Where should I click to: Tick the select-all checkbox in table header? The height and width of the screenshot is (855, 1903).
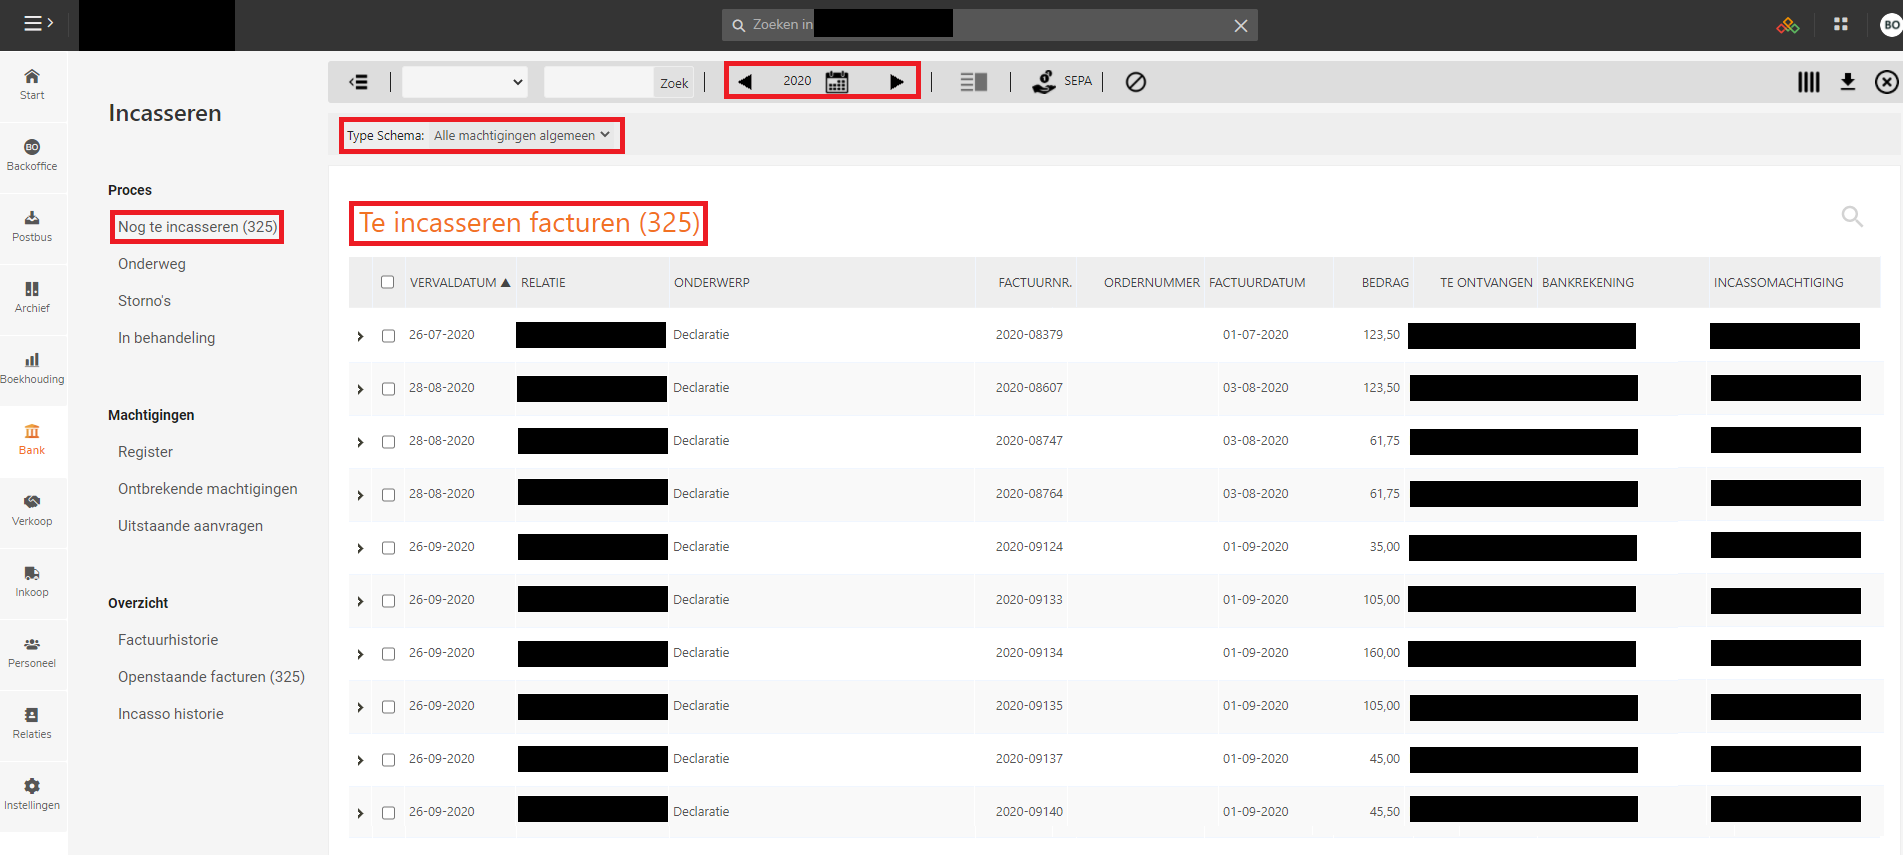[388, 283]
